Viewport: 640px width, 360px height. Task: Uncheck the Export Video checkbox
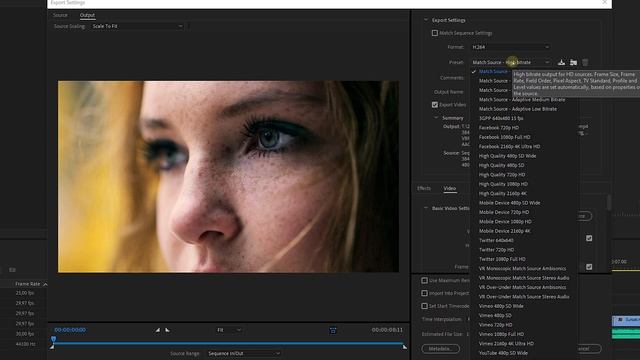point(435,105)
